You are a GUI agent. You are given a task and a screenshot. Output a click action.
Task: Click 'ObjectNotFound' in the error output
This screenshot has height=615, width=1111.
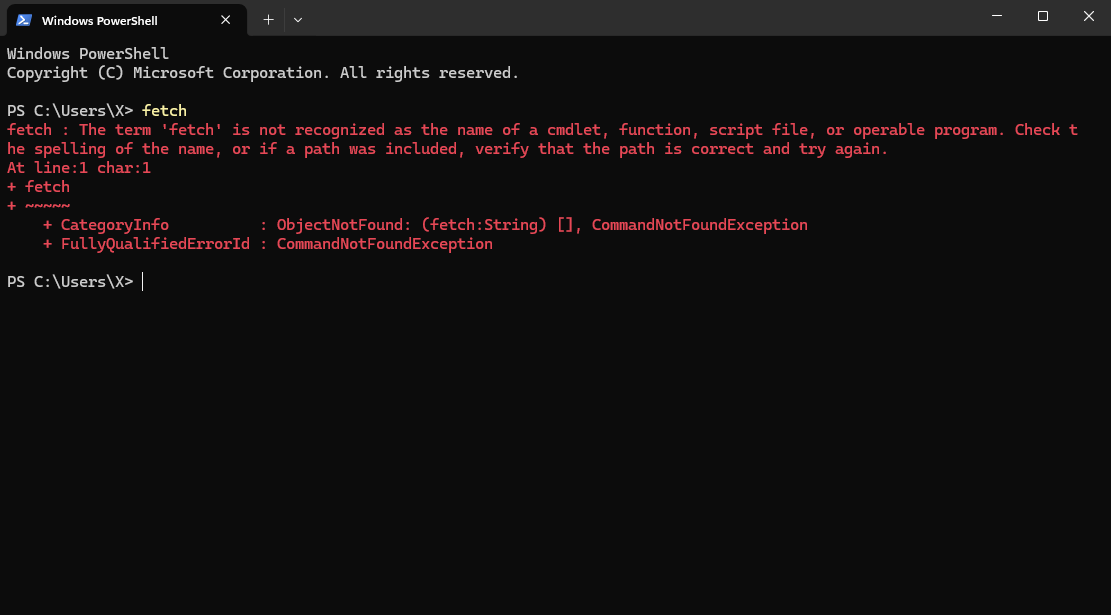[x=340, y=225]
